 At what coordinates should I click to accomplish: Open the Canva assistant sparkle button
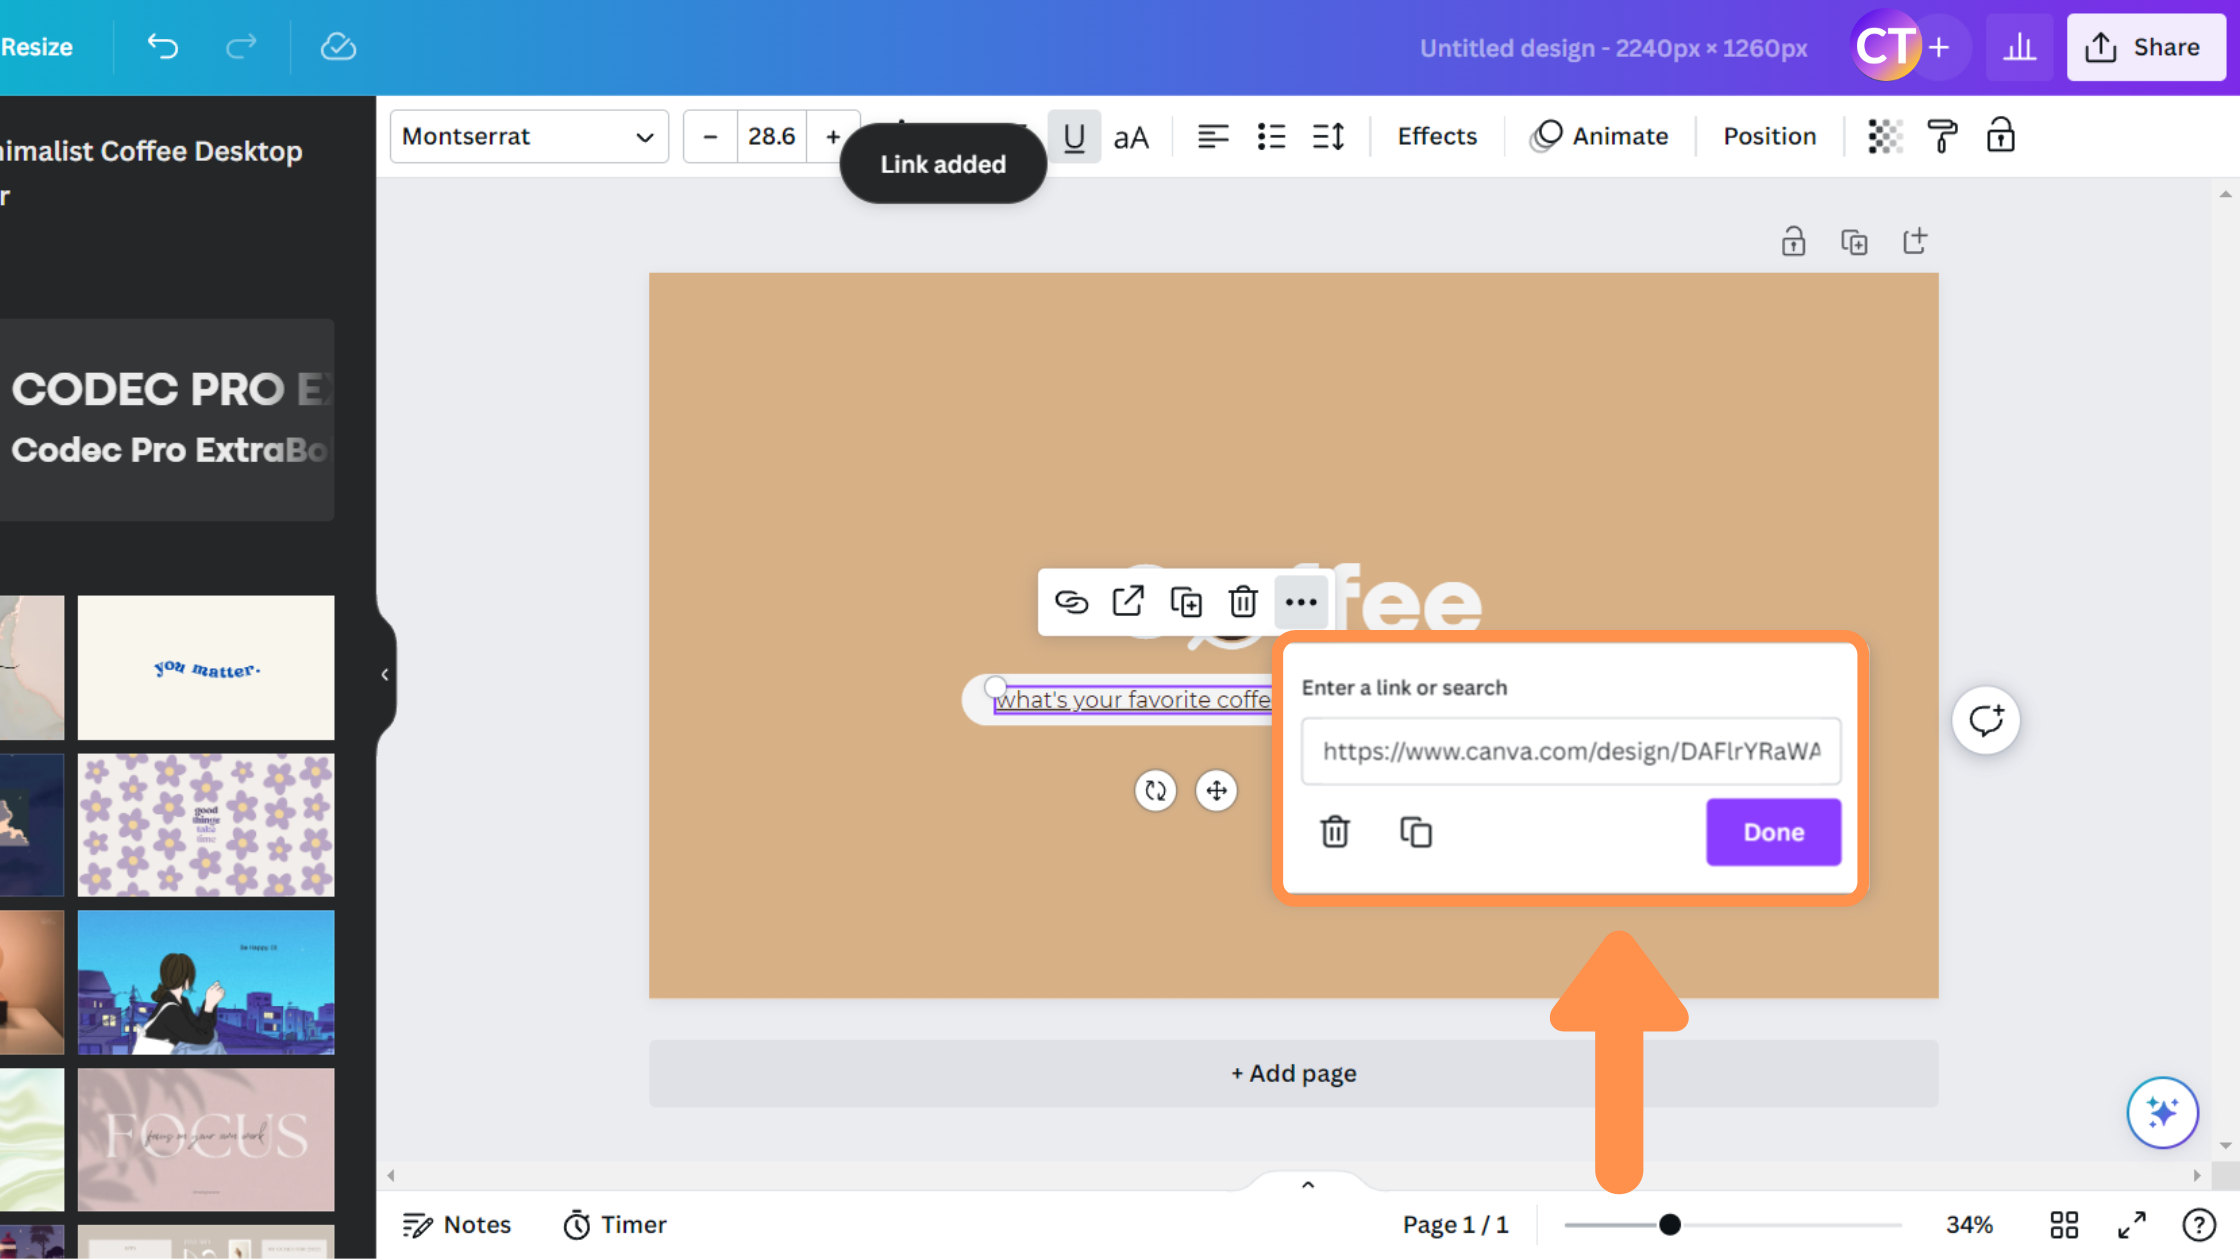coord(2162,1112)
